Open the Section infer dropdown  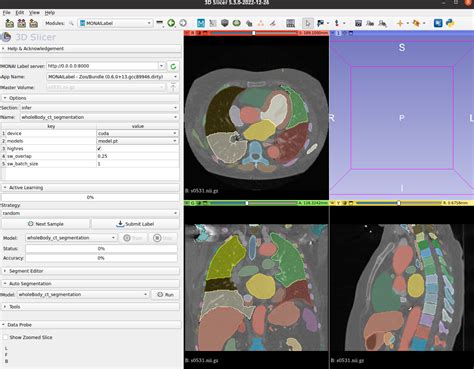[x=99, y=108]
